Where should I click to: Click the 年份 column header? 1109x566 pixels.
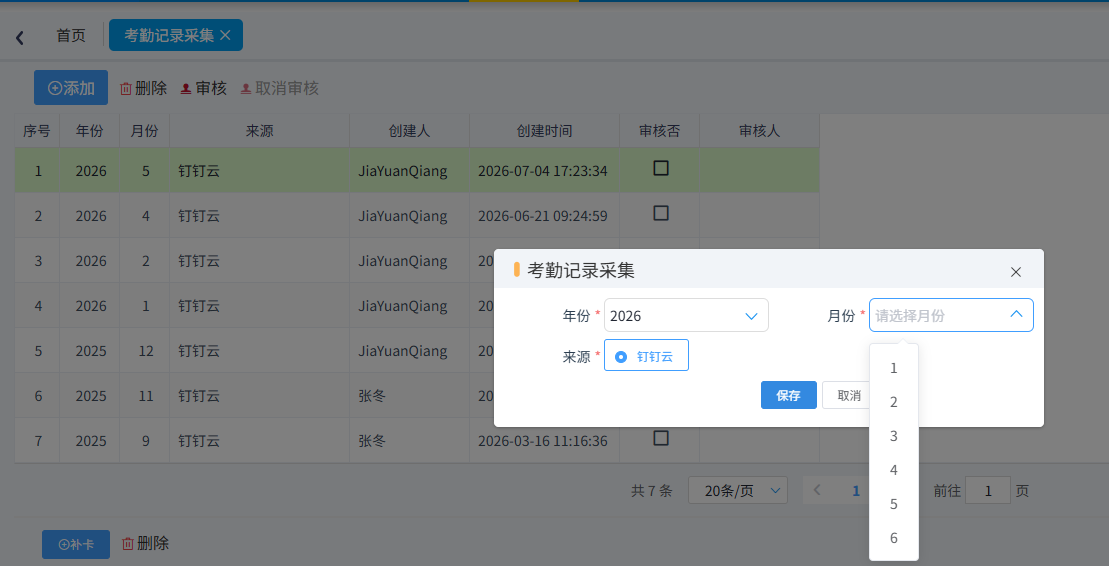[x=90, y=131]
